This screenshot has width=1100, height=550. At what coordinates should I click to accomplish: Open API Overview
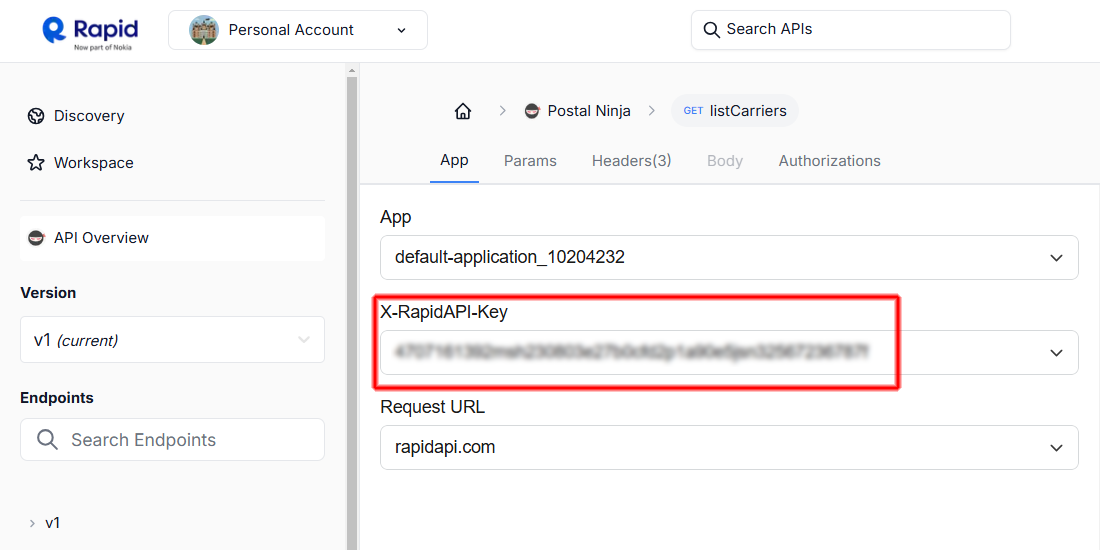pyautogui.click(x=173, y=238)
